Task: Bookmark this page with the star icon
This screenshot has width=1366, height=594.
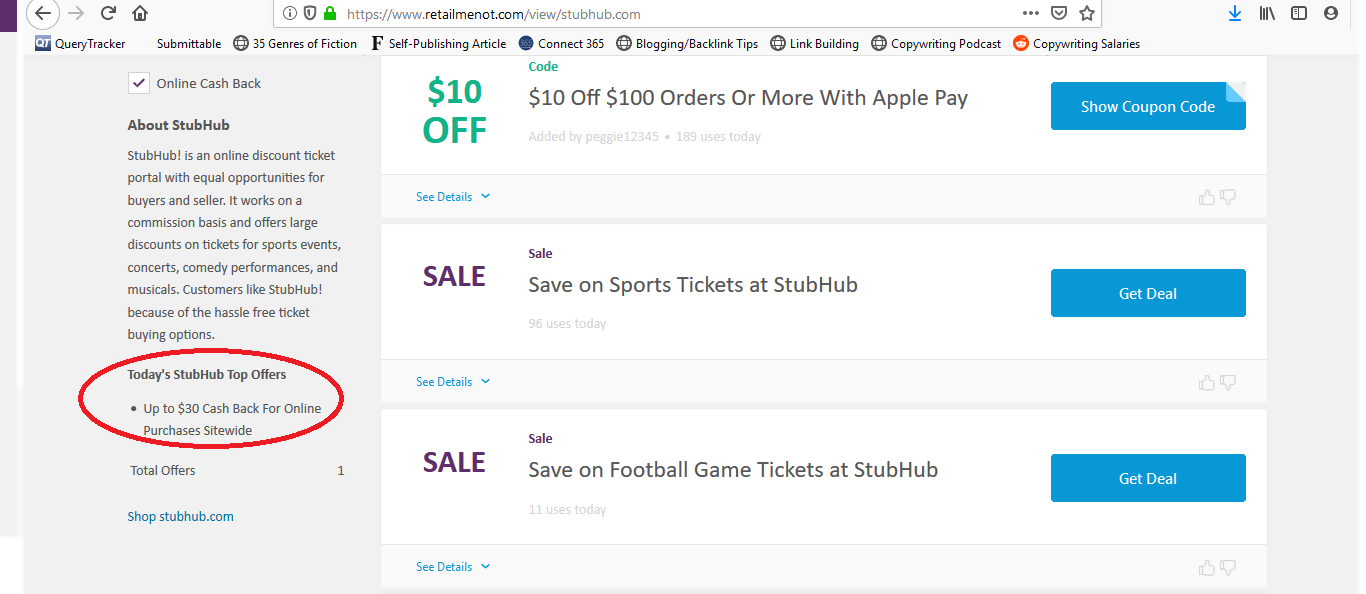Action: (1087, 13)
